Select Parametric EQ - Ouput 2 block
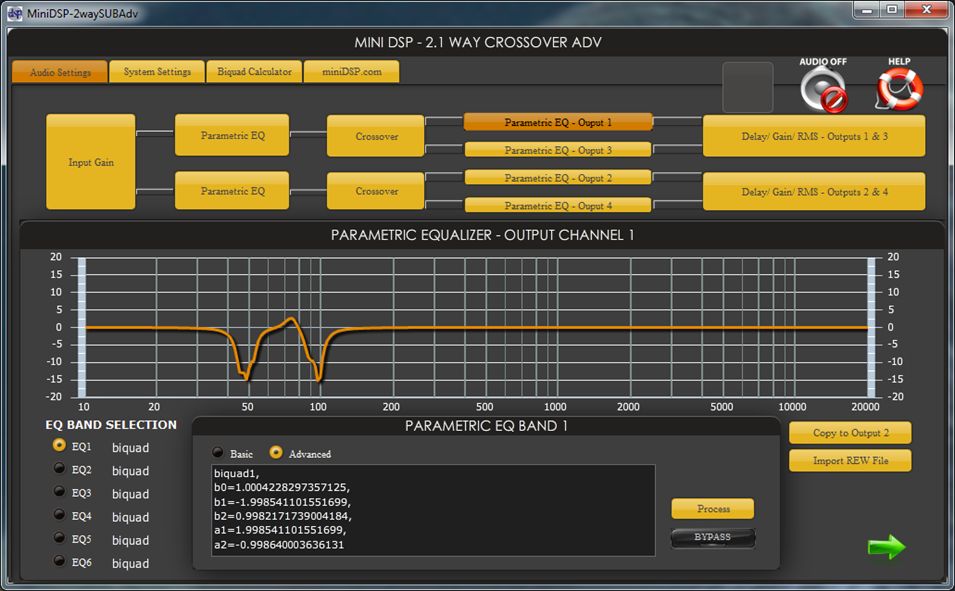Image resolution: width=955 pixels, height=591 pixels. (558, 177)
